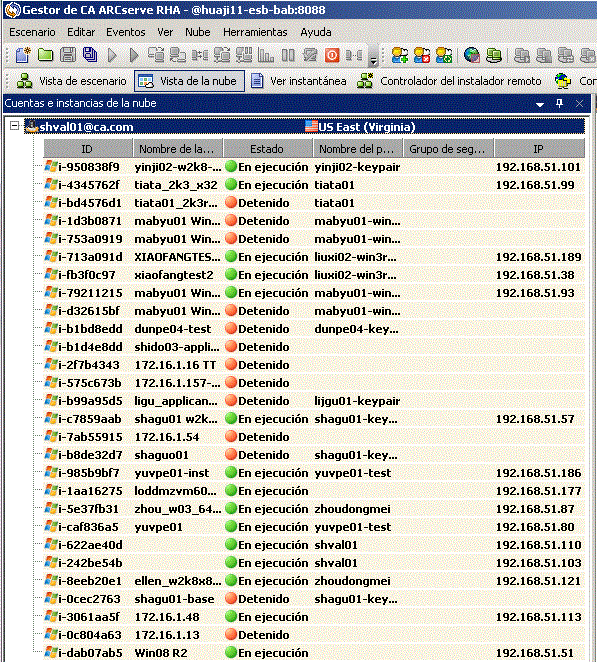Click the red status dot of i-753a0919
Viewport: 597px width, 662px height.
(231, 239)
